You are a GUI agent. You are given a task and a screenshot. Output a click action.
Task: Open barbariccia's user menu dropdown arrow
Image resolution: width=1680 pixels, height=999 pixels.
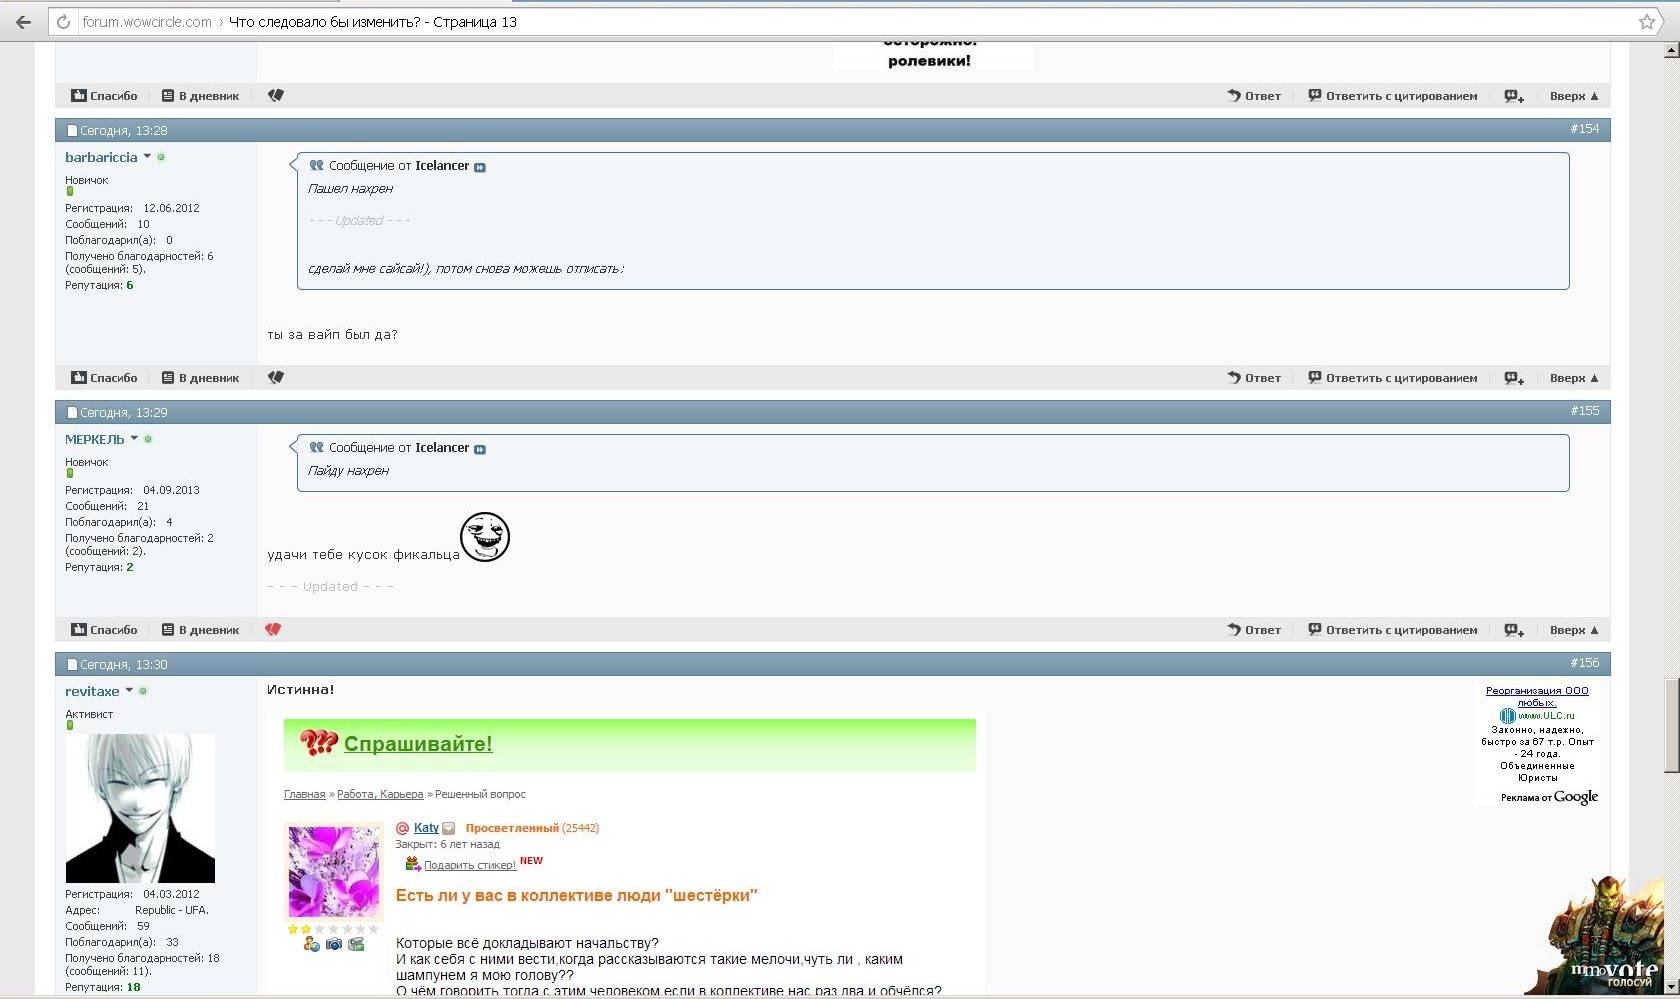(x=147, y=157)
